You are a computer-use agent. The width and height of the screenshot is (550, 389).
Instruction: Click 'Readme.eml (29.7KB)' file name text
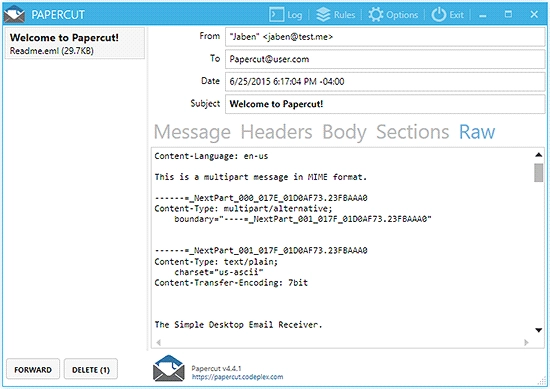(52, 51)
